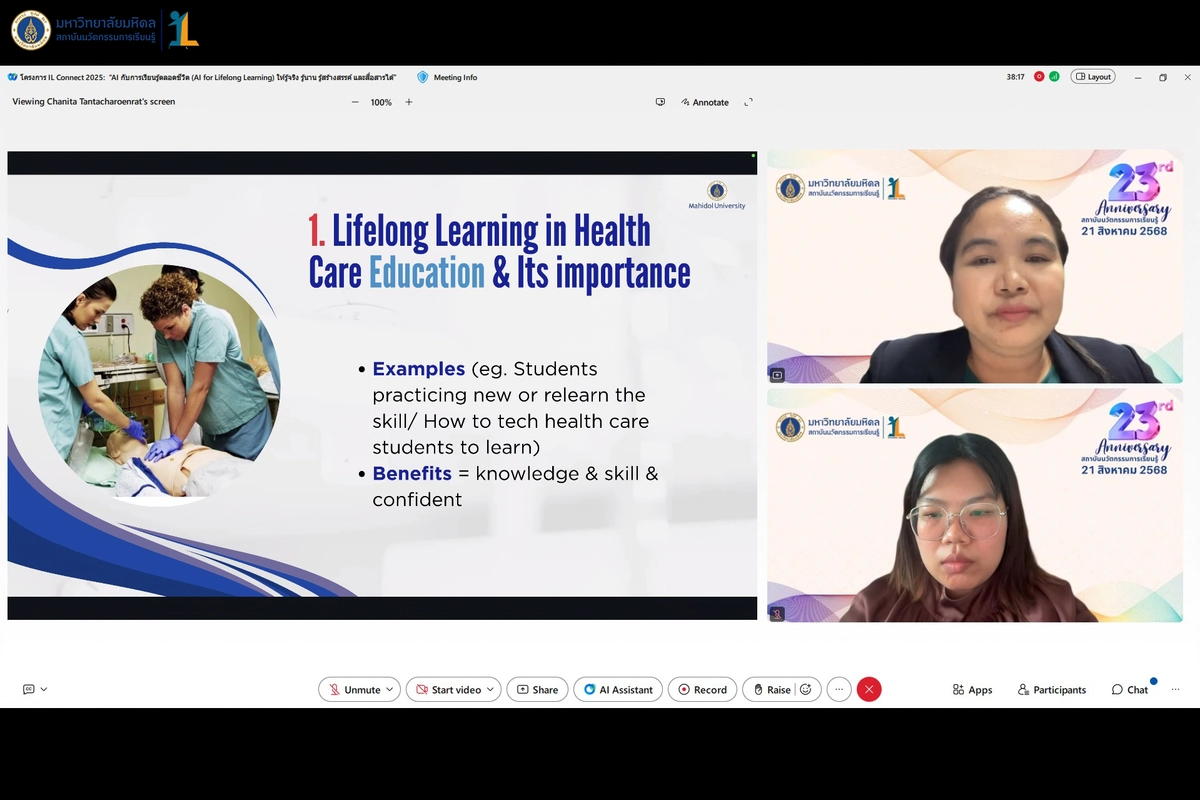Open the audio options arrow beside Unmute
Image resolution: width=1200 pixels, height=800 pixels.
pos(390,689)
